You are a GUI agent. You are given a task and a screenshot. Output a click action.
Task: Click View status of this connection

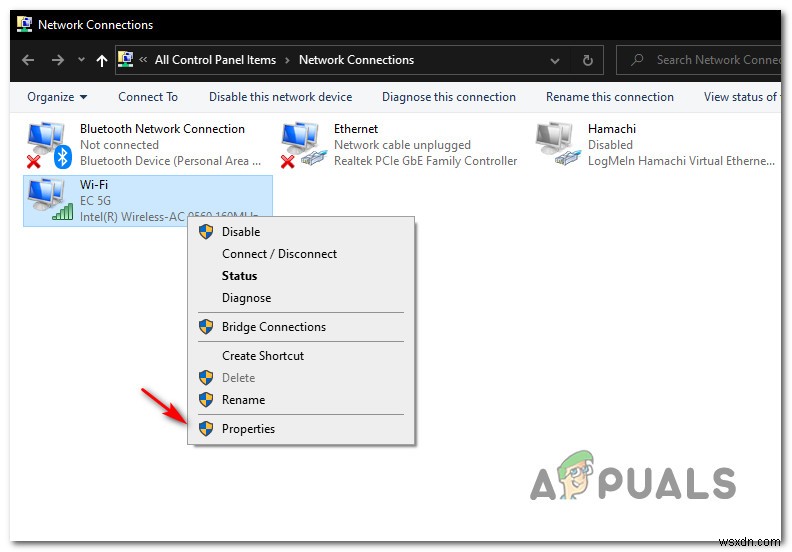click(x=742, y=97)
